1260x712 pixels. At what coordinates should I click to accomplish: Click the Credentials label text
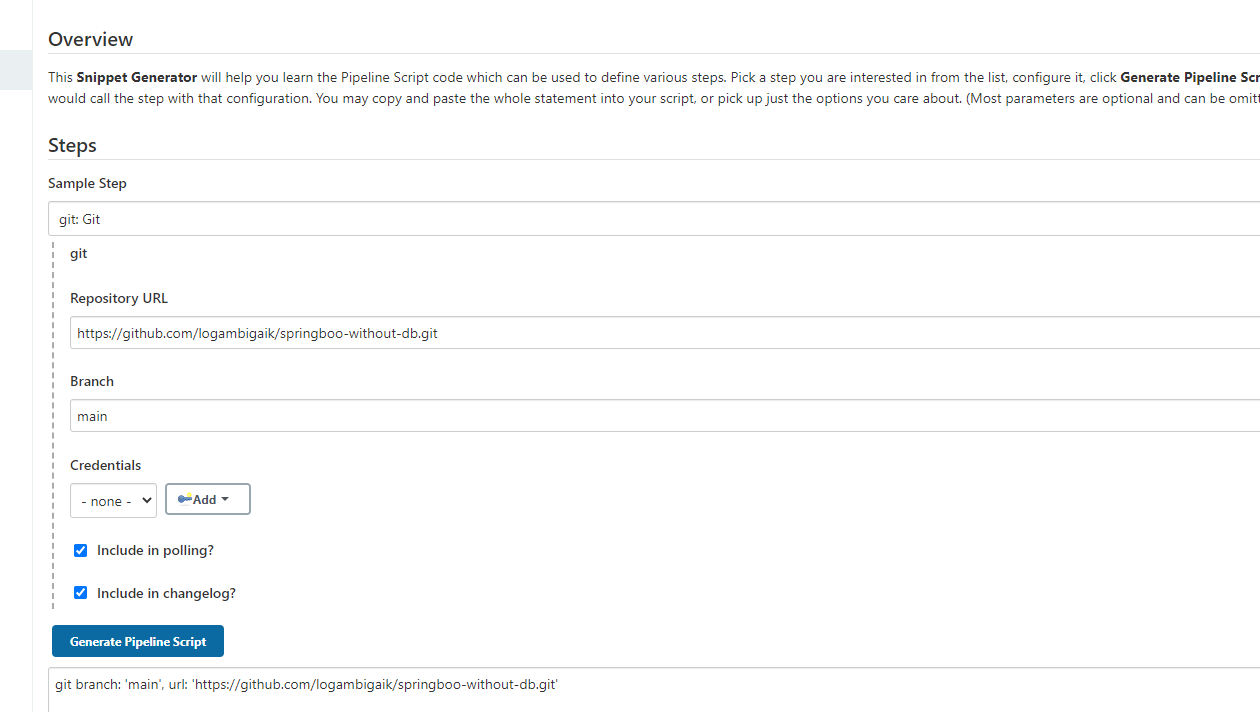click(x=105, y=465)
